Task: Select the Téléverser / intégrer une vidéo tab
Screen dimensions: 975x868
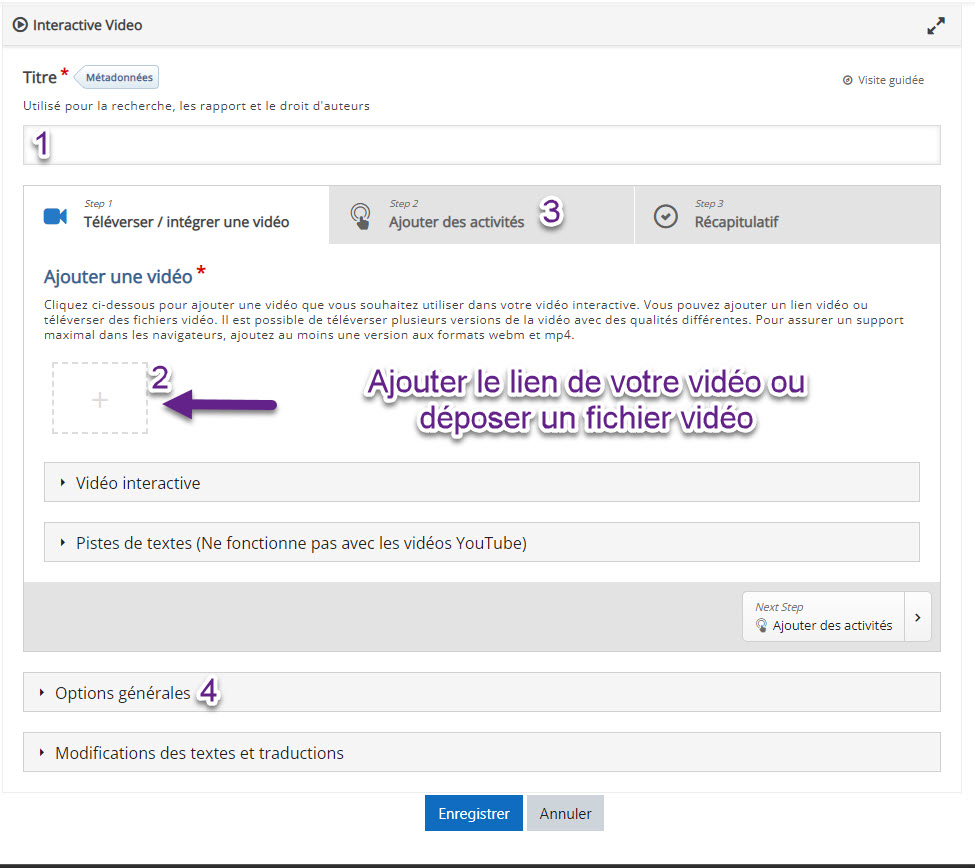Action: (177, 215)
